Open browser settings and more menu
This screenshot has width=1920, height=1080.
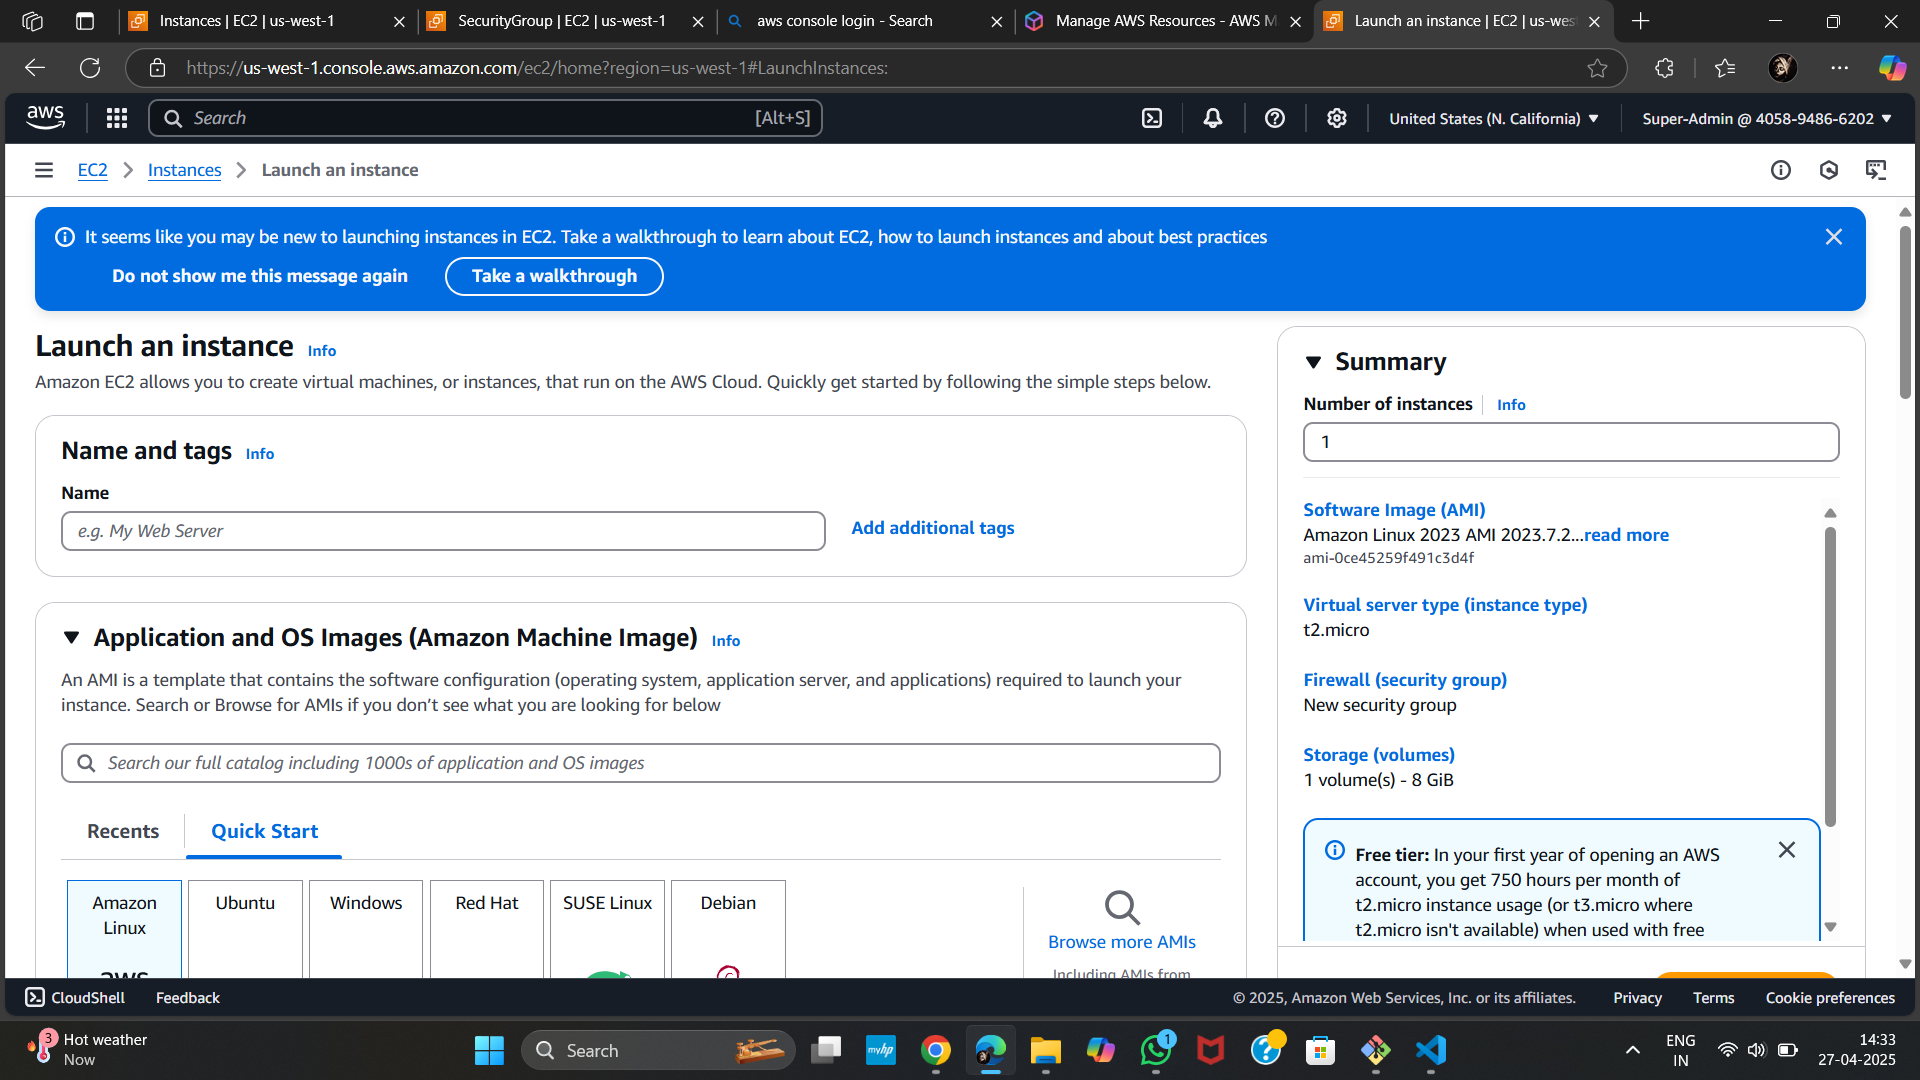tap(1840, 68)
